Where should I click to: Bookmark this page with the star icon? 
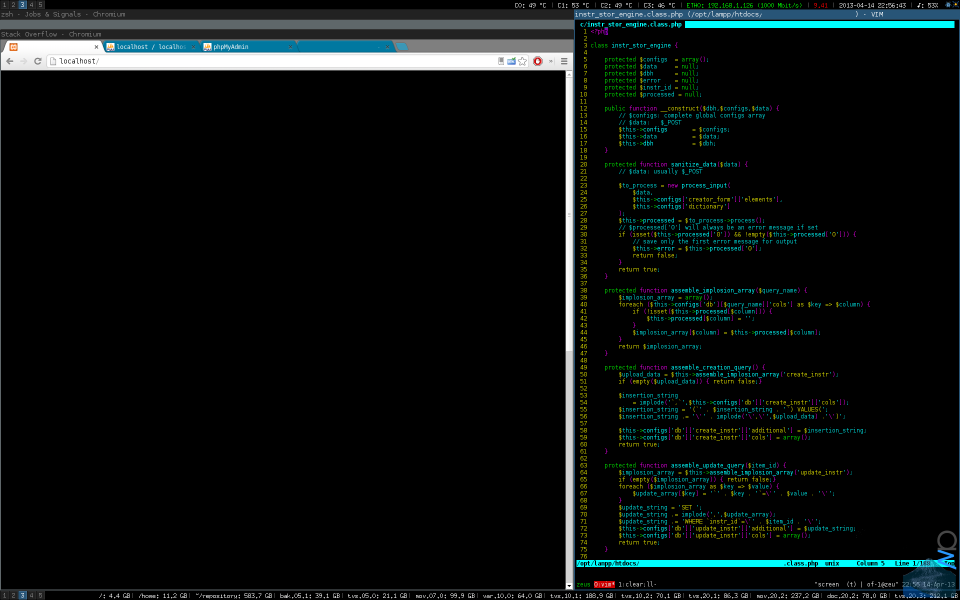tap(522, 61)
